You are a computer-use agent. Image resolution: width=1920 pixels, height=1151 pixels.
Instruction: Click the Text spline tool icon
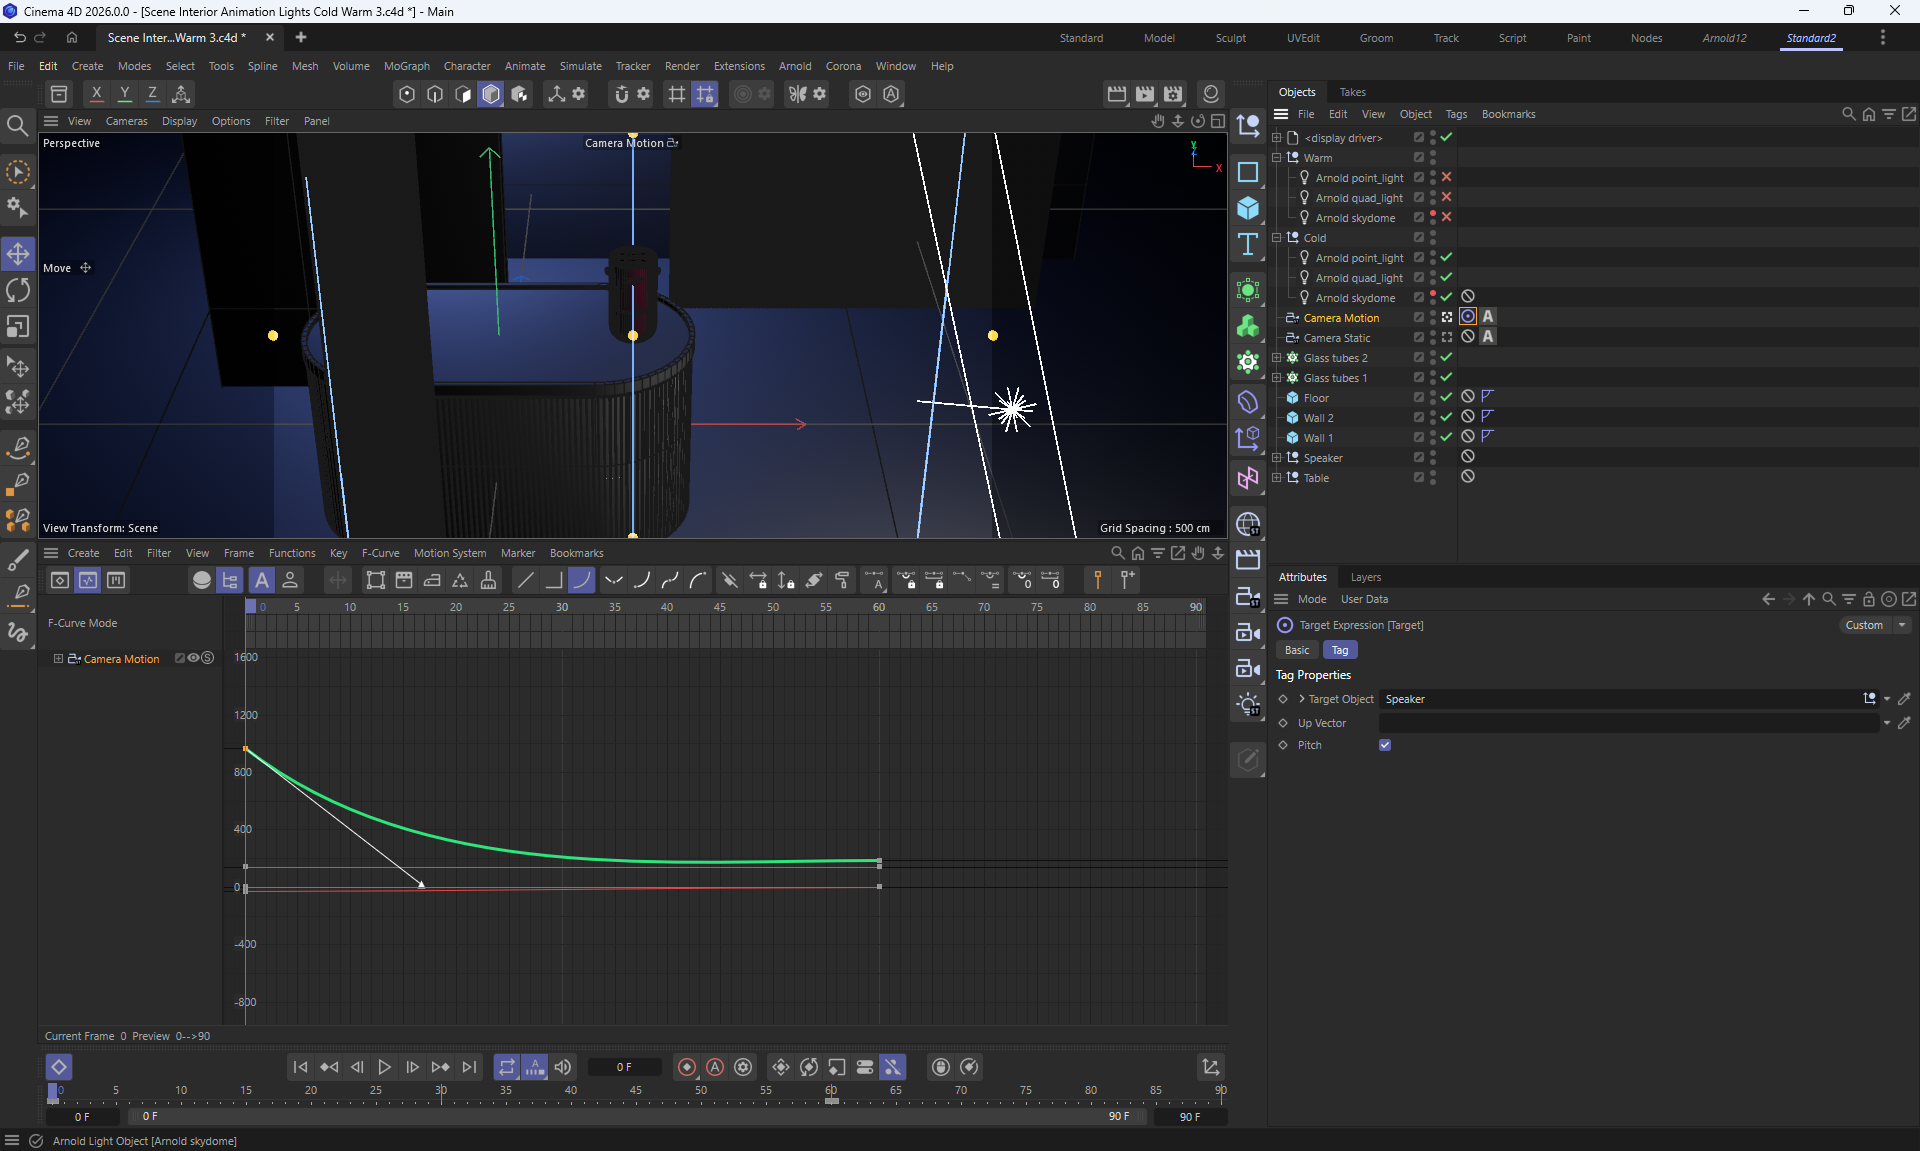tap(1247, 245)
